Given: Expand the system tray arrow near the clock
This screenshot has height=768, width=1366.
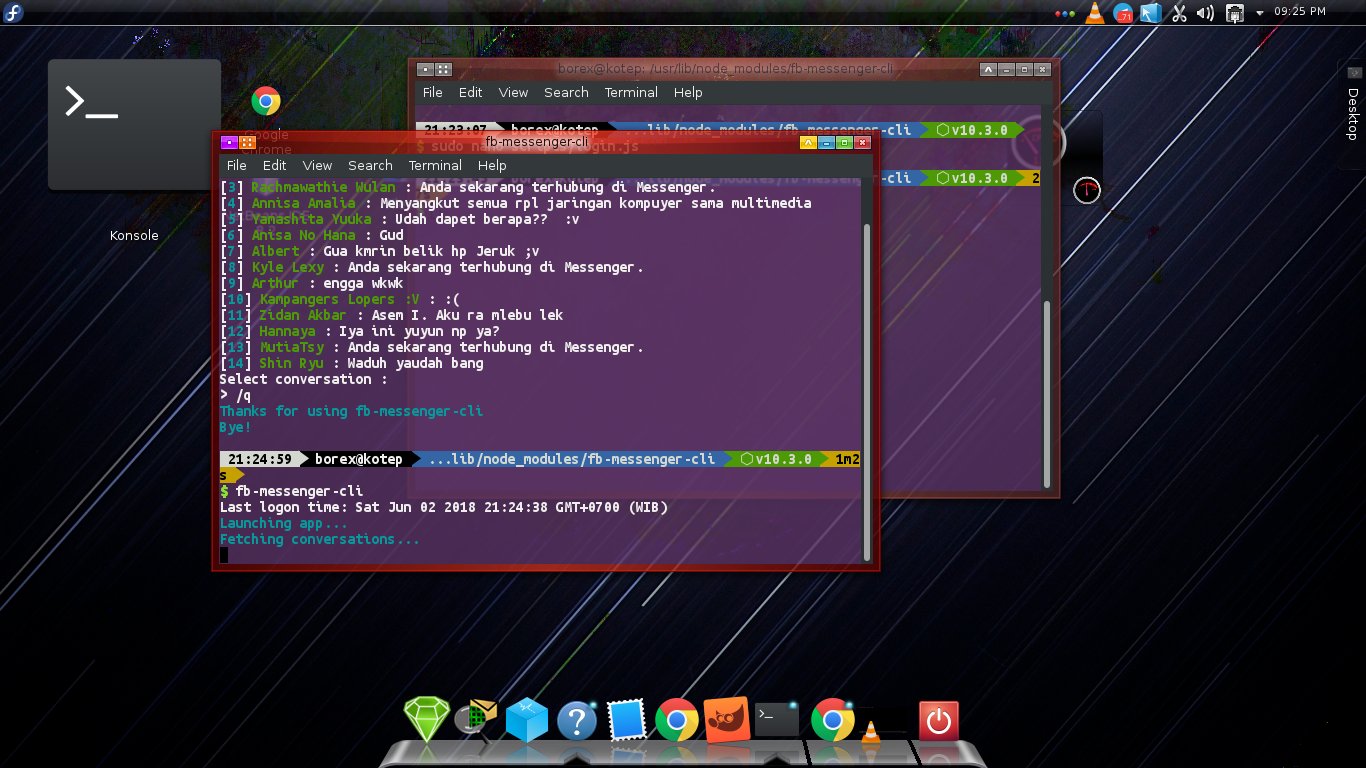Looking at the screenshot, I should point(1258,13).
